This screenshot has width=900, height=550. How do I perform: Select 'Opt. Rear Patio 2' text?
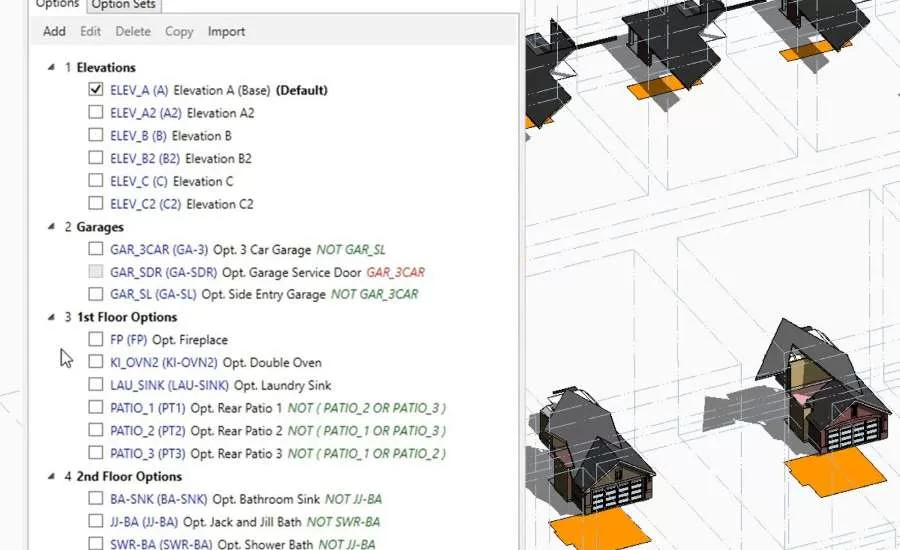(236, 431)
